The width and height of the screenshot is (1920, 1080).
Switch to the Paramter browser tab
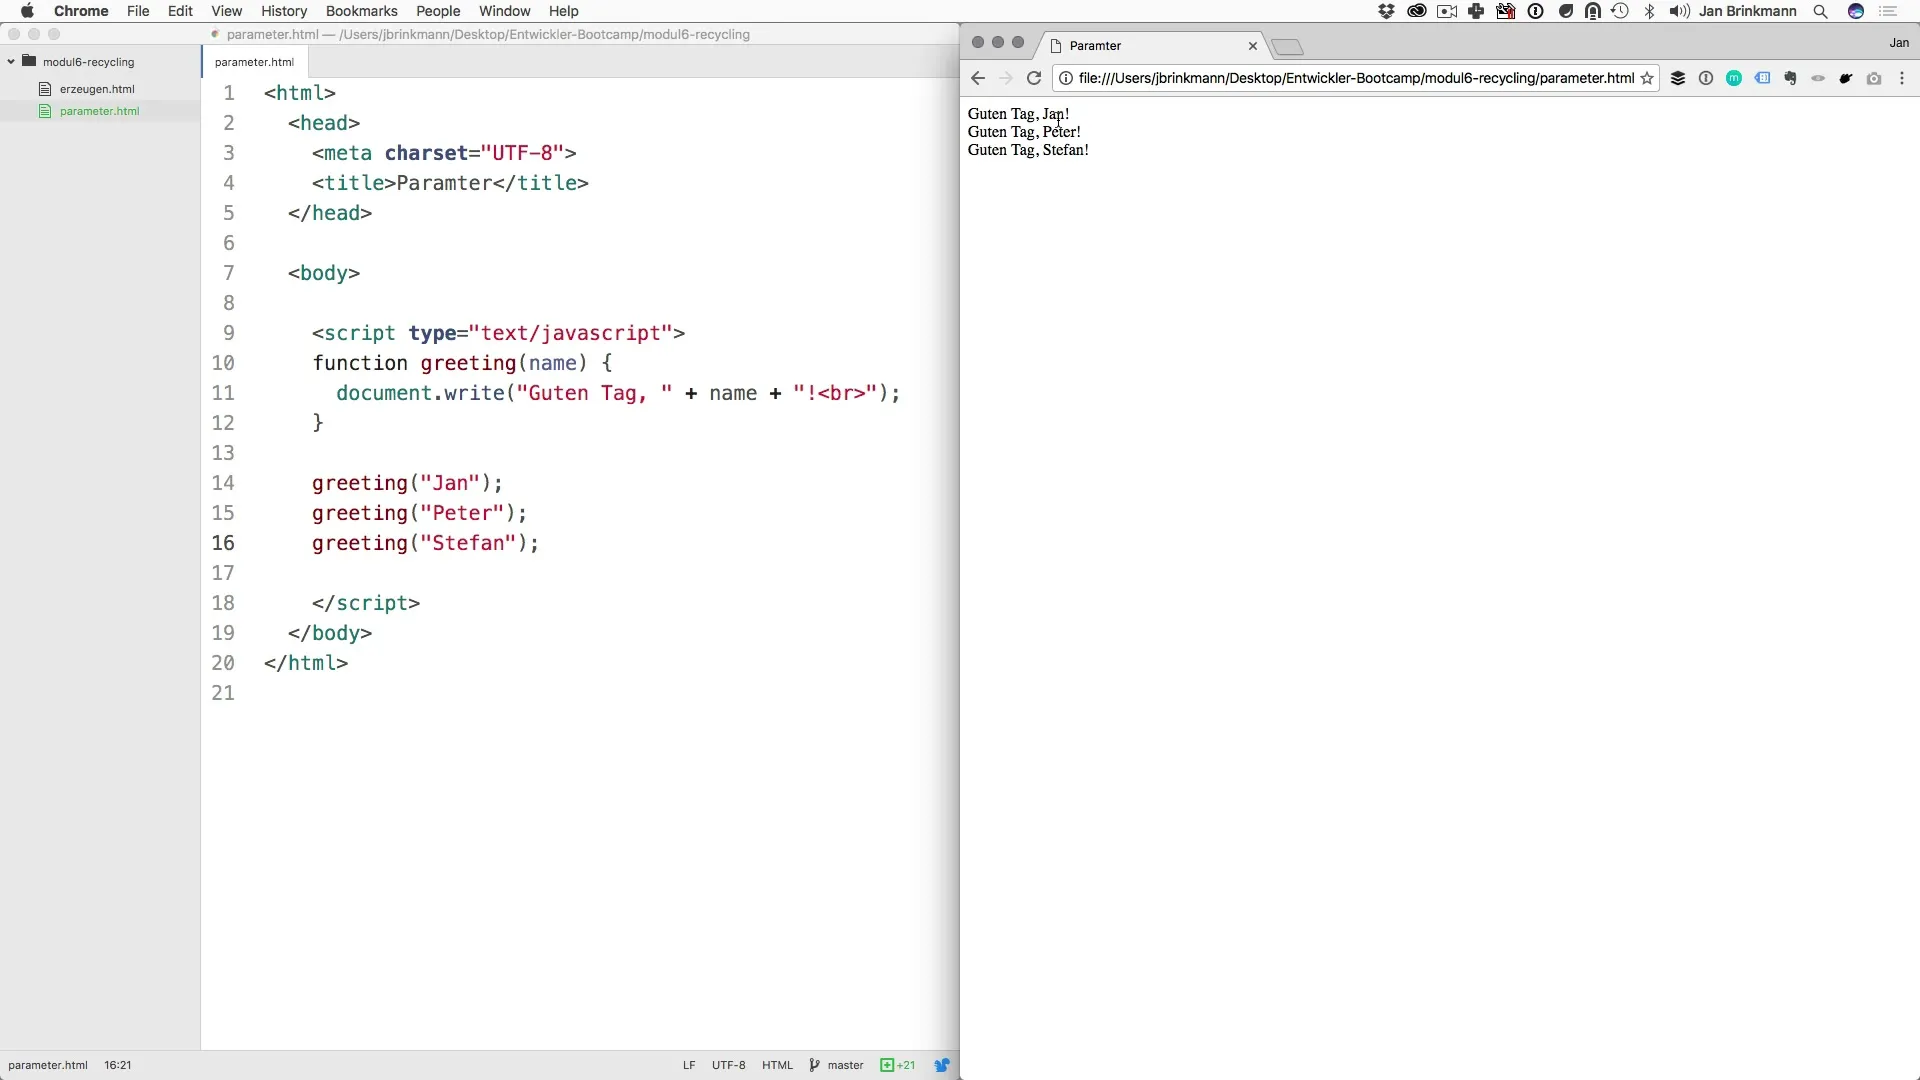click(1150, 46)
